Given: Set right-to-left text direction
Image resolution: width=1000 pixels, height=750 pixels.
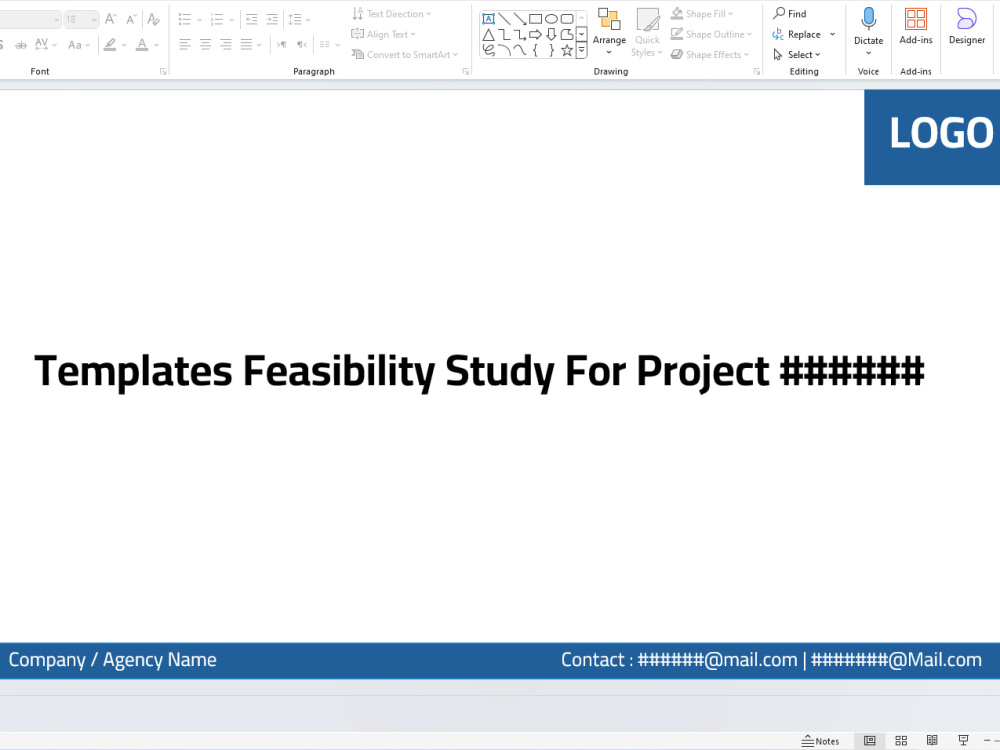Looking at the screenshot, I should click(302, 45).
